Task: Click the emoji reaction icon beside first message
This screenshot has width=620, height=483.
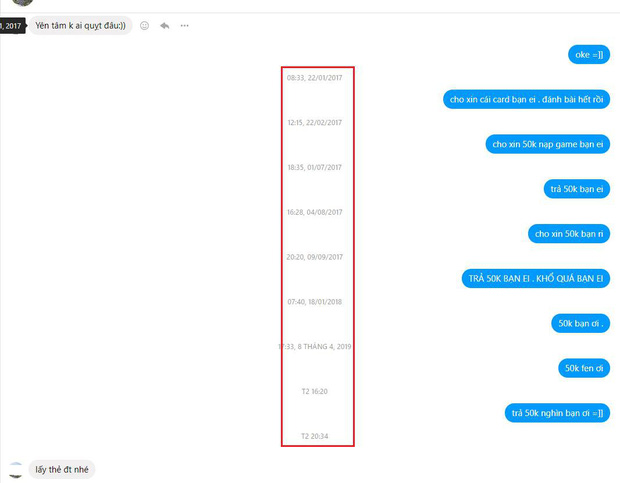Action: [145, 25]
